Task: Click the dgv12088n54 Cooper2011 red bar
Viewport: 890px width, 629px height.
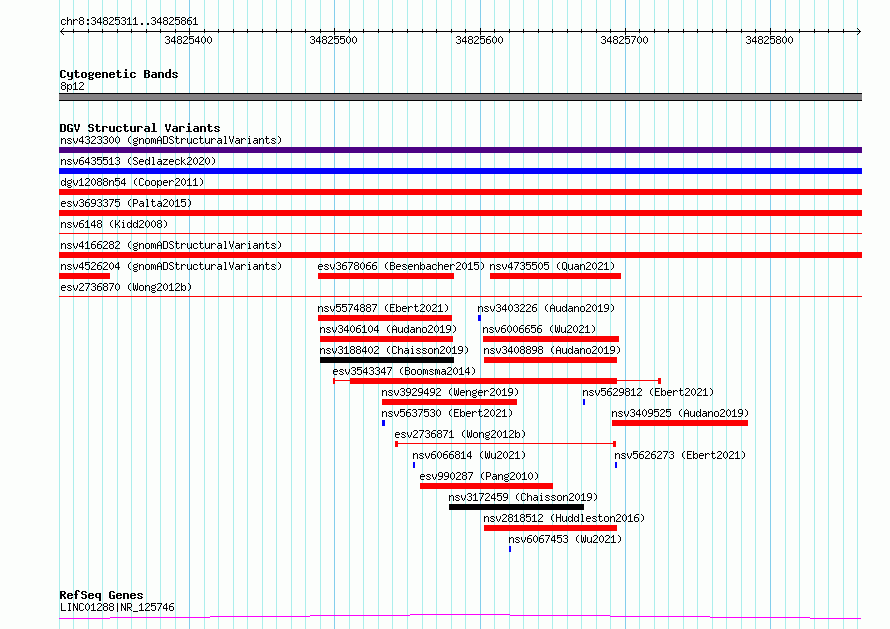Action: (460, 192)
